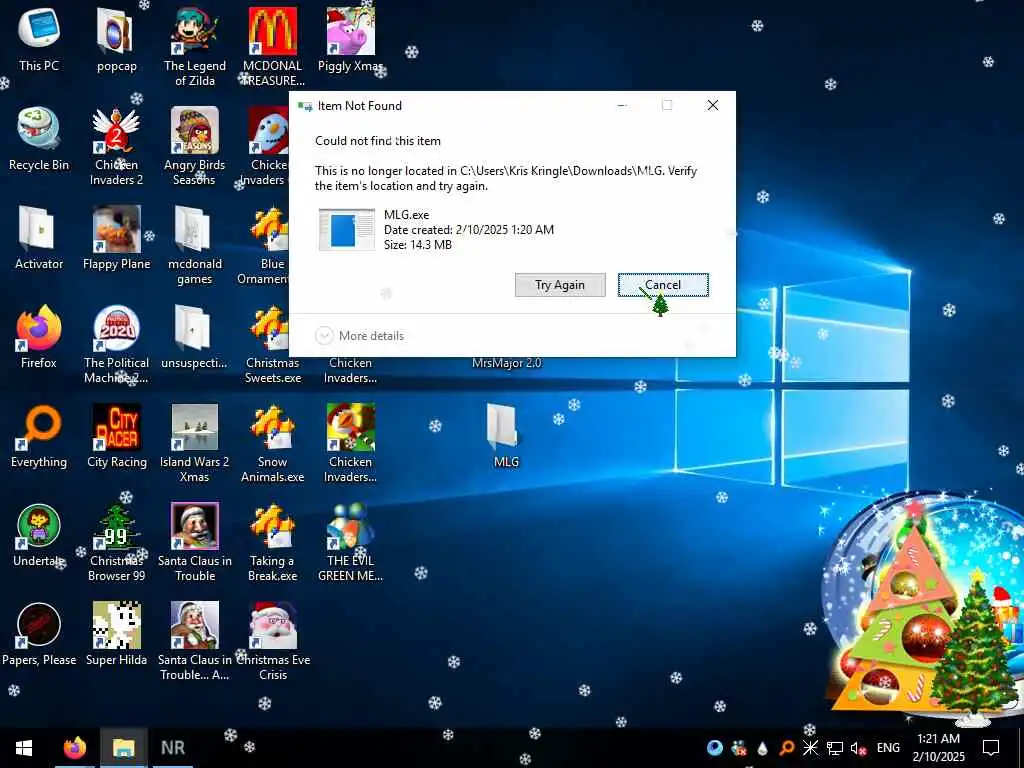Click the MLG.exe file thumbnail
This screenshot has width=1024, height=768.
pos(347,229)
